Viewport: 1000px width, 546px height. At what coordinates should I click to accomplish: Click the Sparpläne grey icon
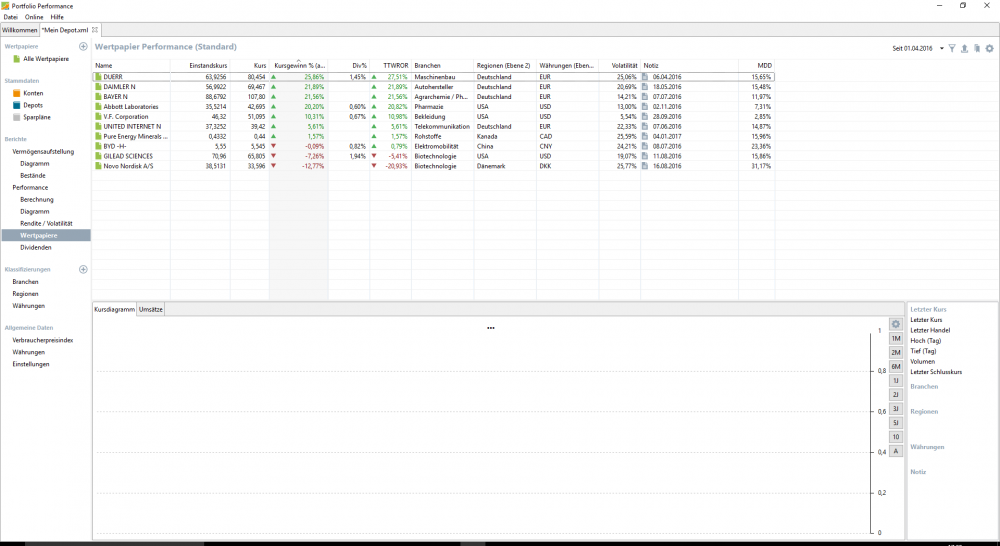pos(17,117)
